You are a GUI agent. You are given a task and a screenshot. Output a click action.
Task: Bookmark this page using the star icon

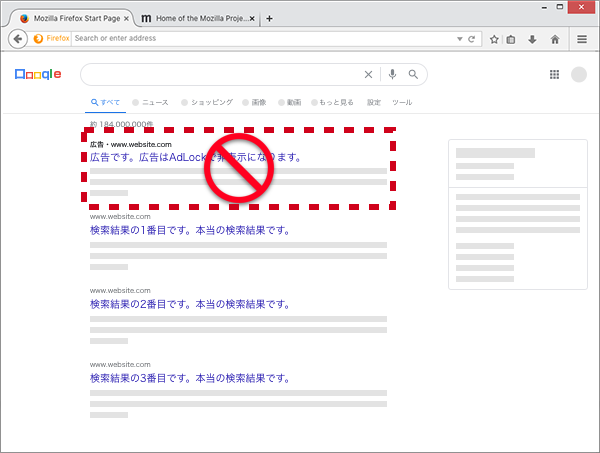point(494,39)
